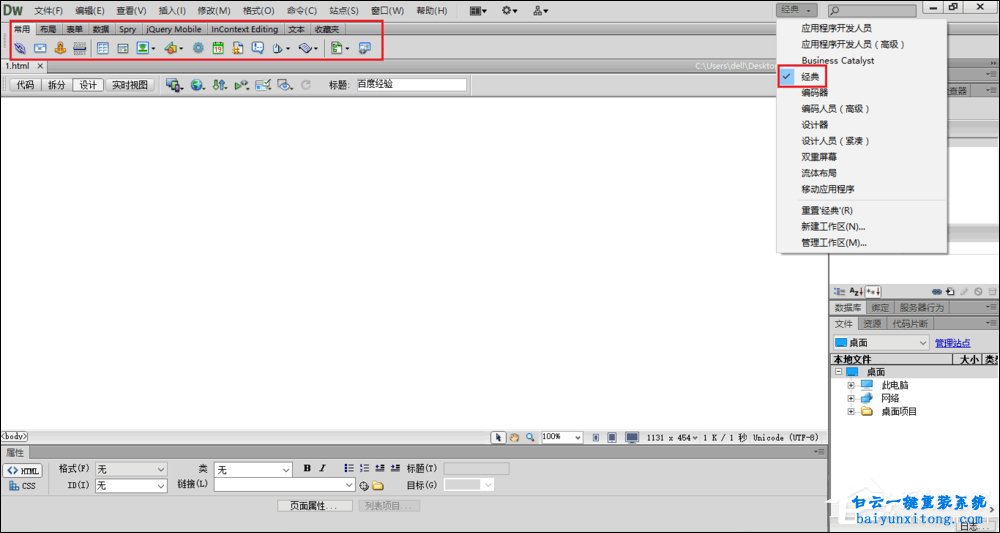The width and height of the screenshot is (1000, 533).
Task: Open the Link combo box dropdown
Action: (349, 485)
